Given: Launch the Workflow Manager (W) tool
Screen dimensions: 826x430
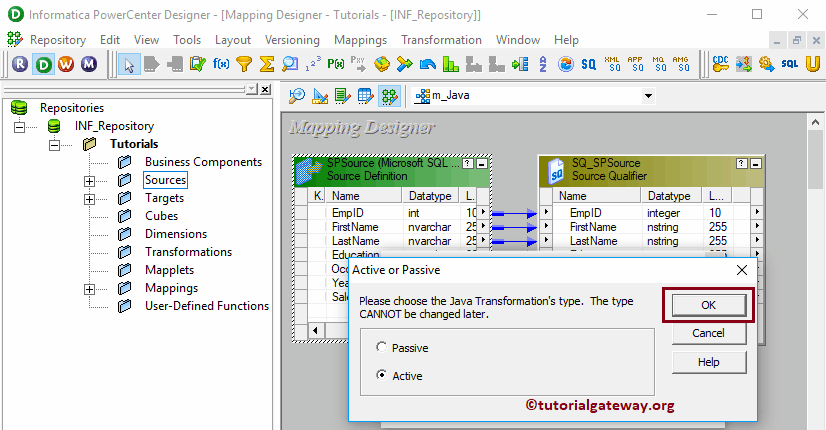Looking at the screenshot, I should (x=66, y=64).
